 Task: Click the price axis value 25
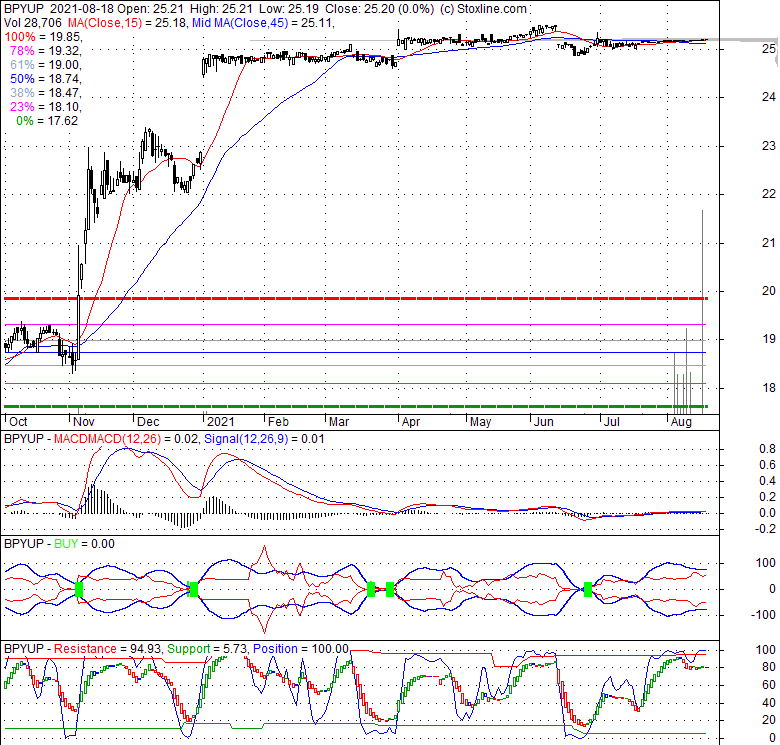(x=769, y=49)
